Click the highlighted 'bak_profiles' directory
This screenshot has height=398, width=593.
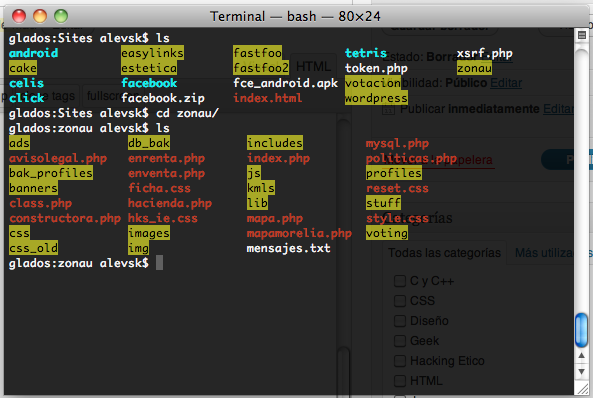(x=51, y=173)
